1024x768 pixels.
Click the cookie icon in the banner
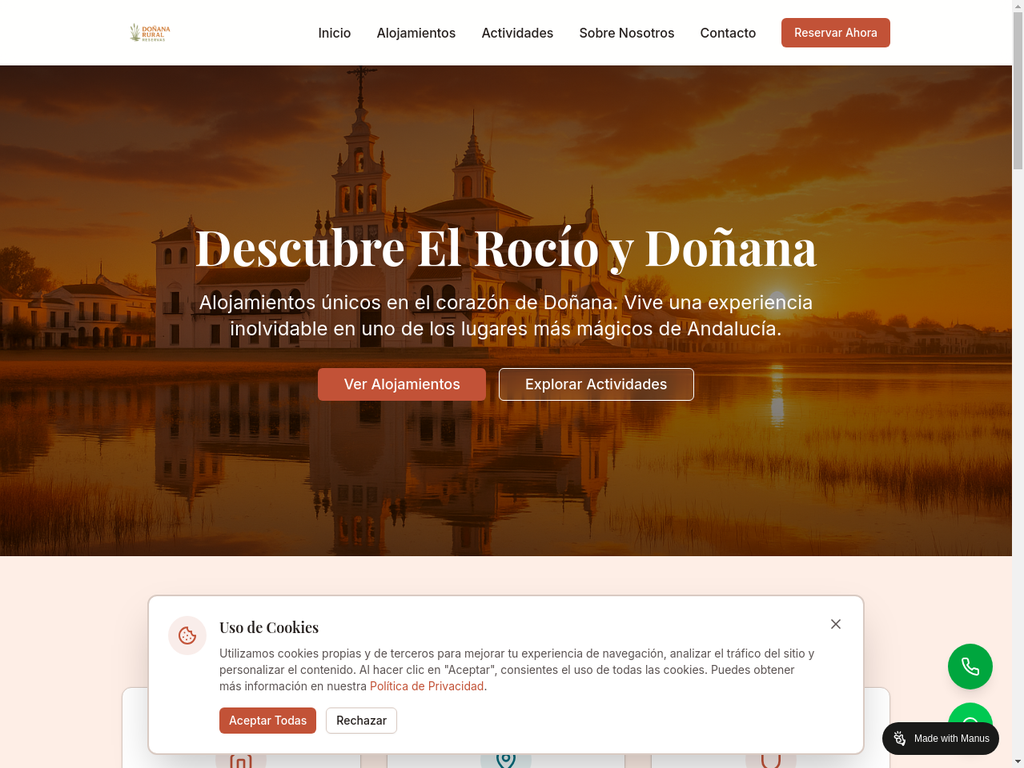click(187, 635)
